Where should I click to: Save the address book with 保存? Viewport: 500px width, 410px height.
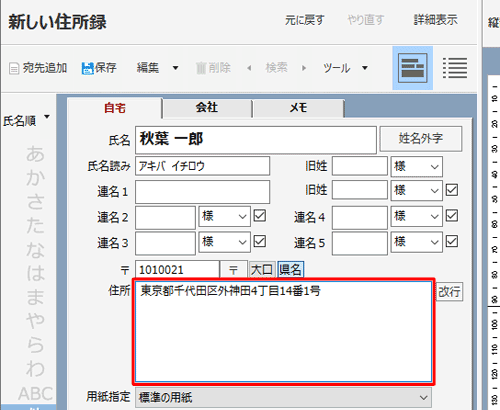[99, 68]
